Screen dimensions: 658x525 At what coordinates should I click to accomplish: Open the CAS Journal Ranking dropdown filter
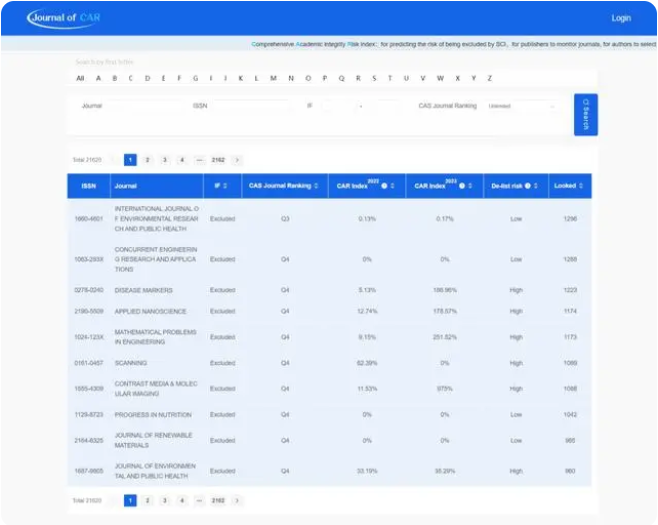521,105
